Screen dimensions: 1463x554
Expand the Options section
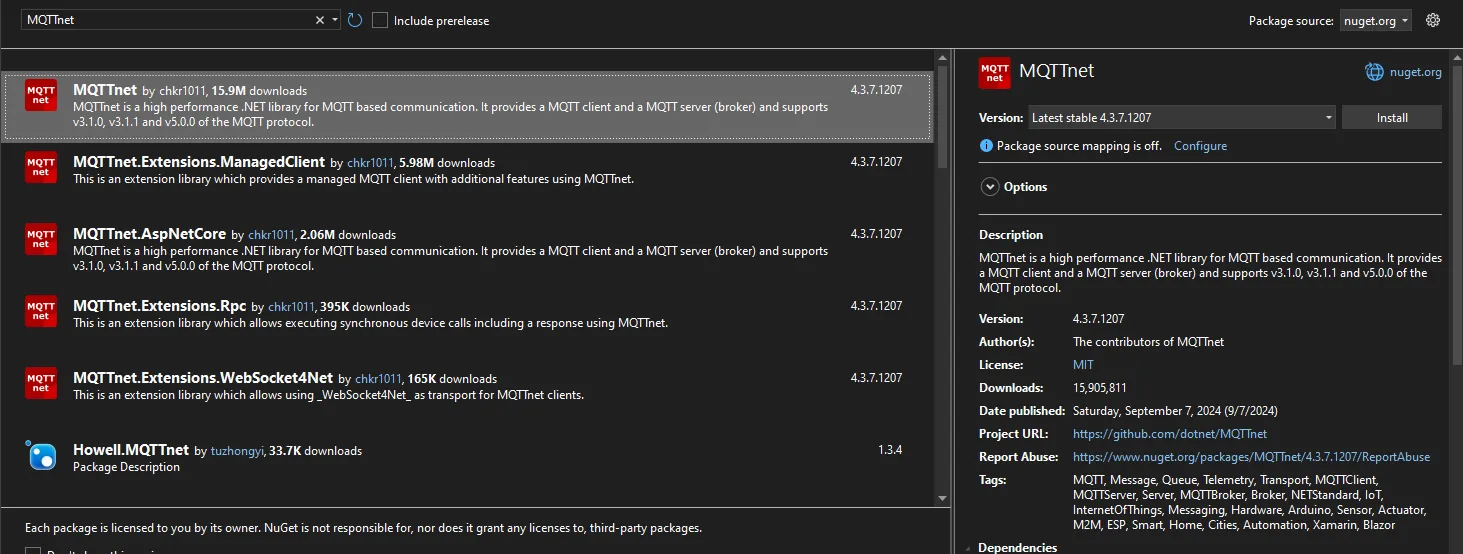[990, 187]
